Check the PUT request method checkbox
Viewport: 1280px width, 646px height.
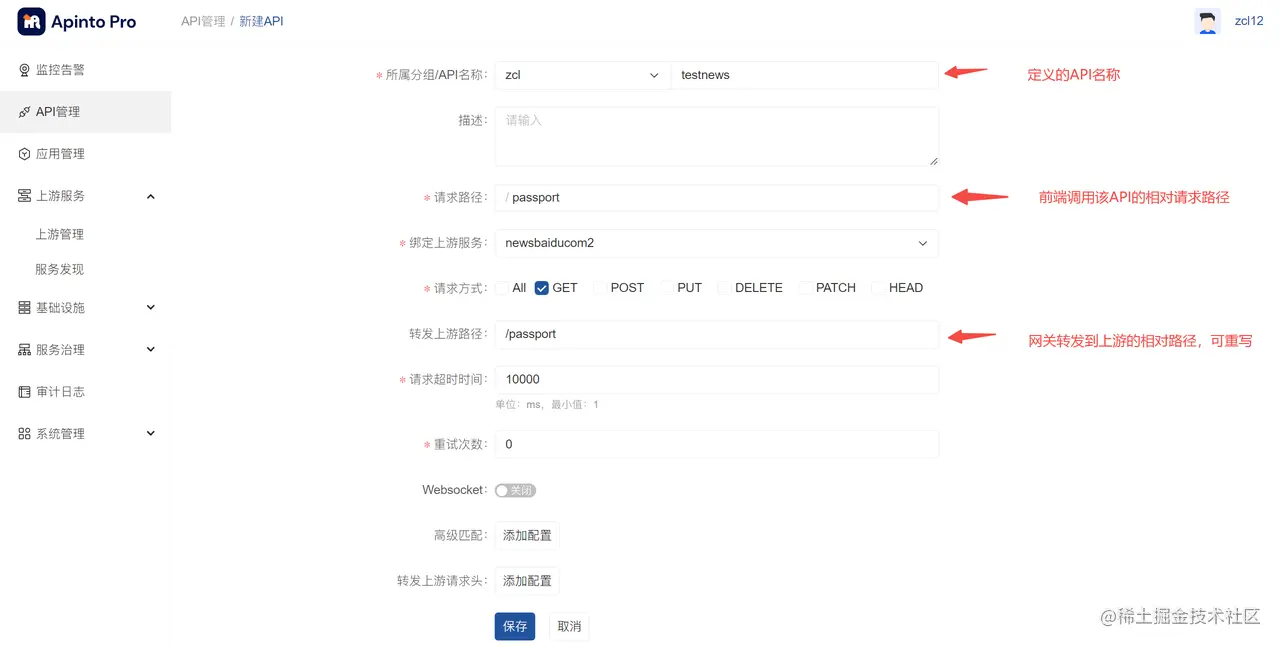[667, 288]
